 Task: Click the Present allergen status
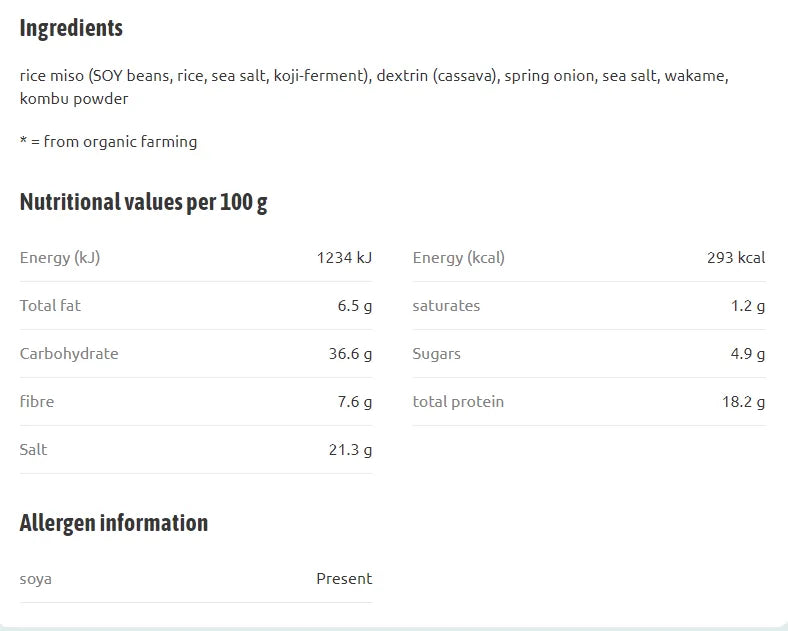pos(344,579)
